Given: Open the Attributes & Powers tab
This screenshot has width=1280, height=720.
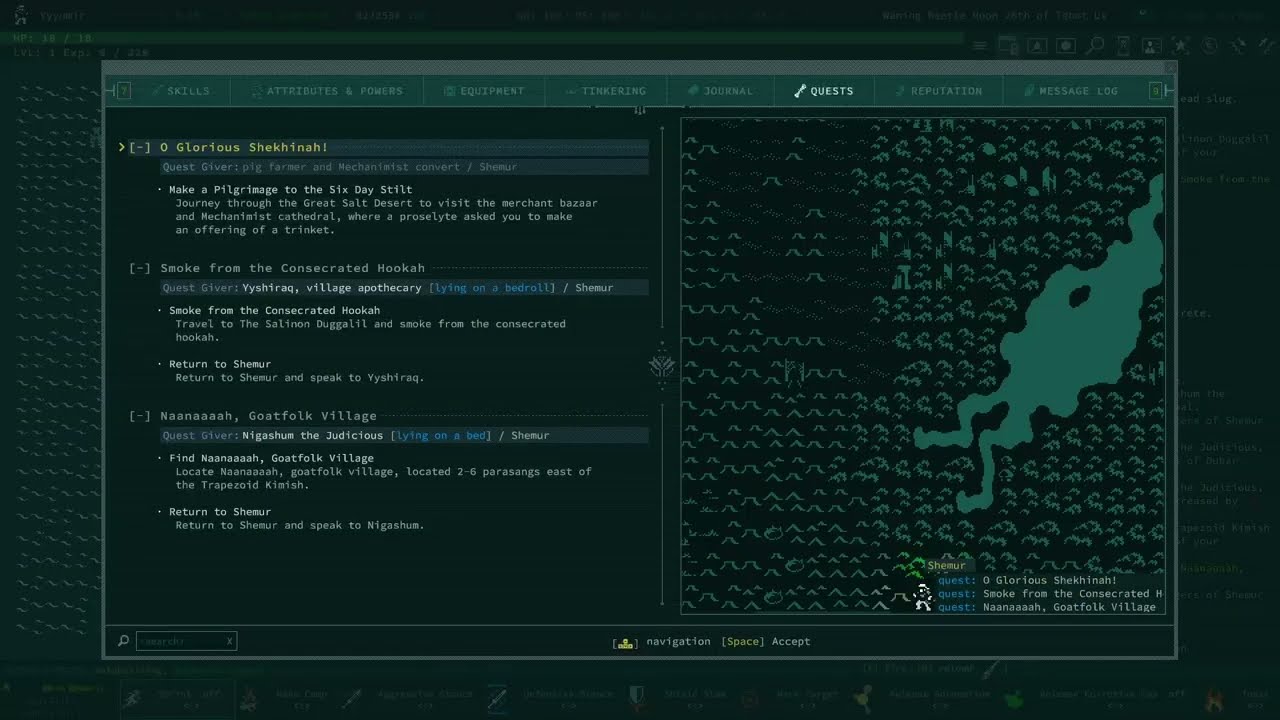Looking at the screenshot, I should (326, 91).
